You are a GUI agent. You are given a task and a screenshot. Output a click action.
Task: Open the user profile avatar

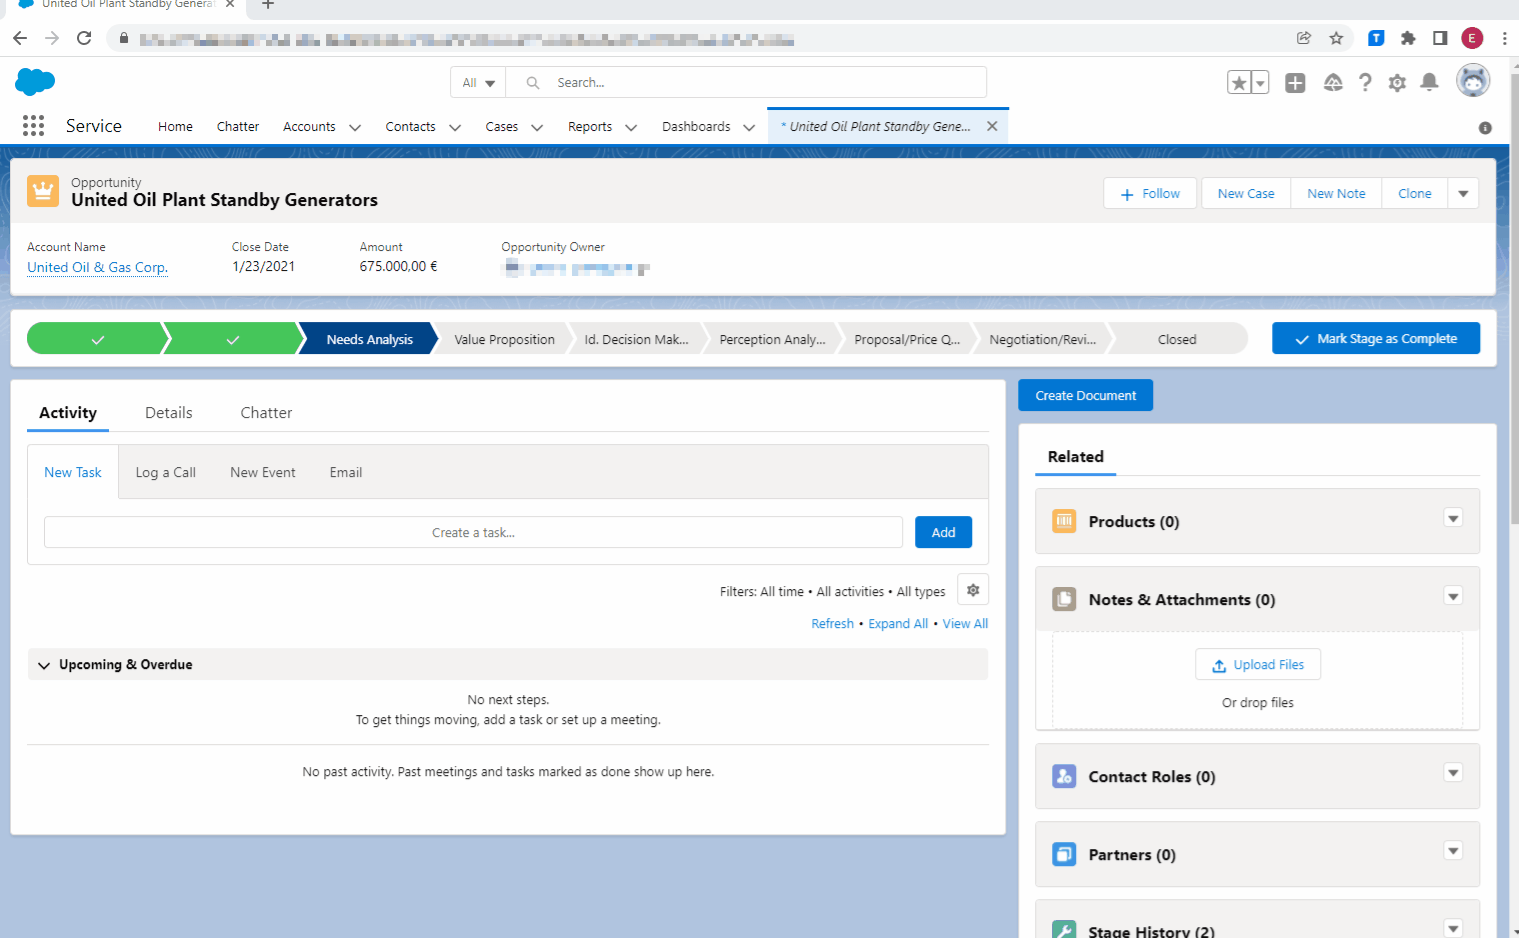[x=1473, y=80]
